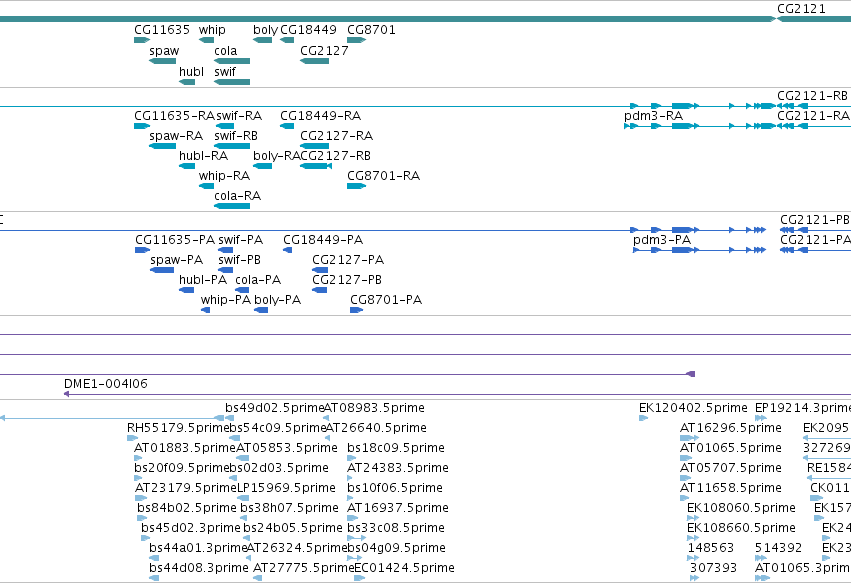The height and width of the screenshot is (583, 851).
Task: Select the EK108060.5prime EST
Action: click(x=693, y=518)
